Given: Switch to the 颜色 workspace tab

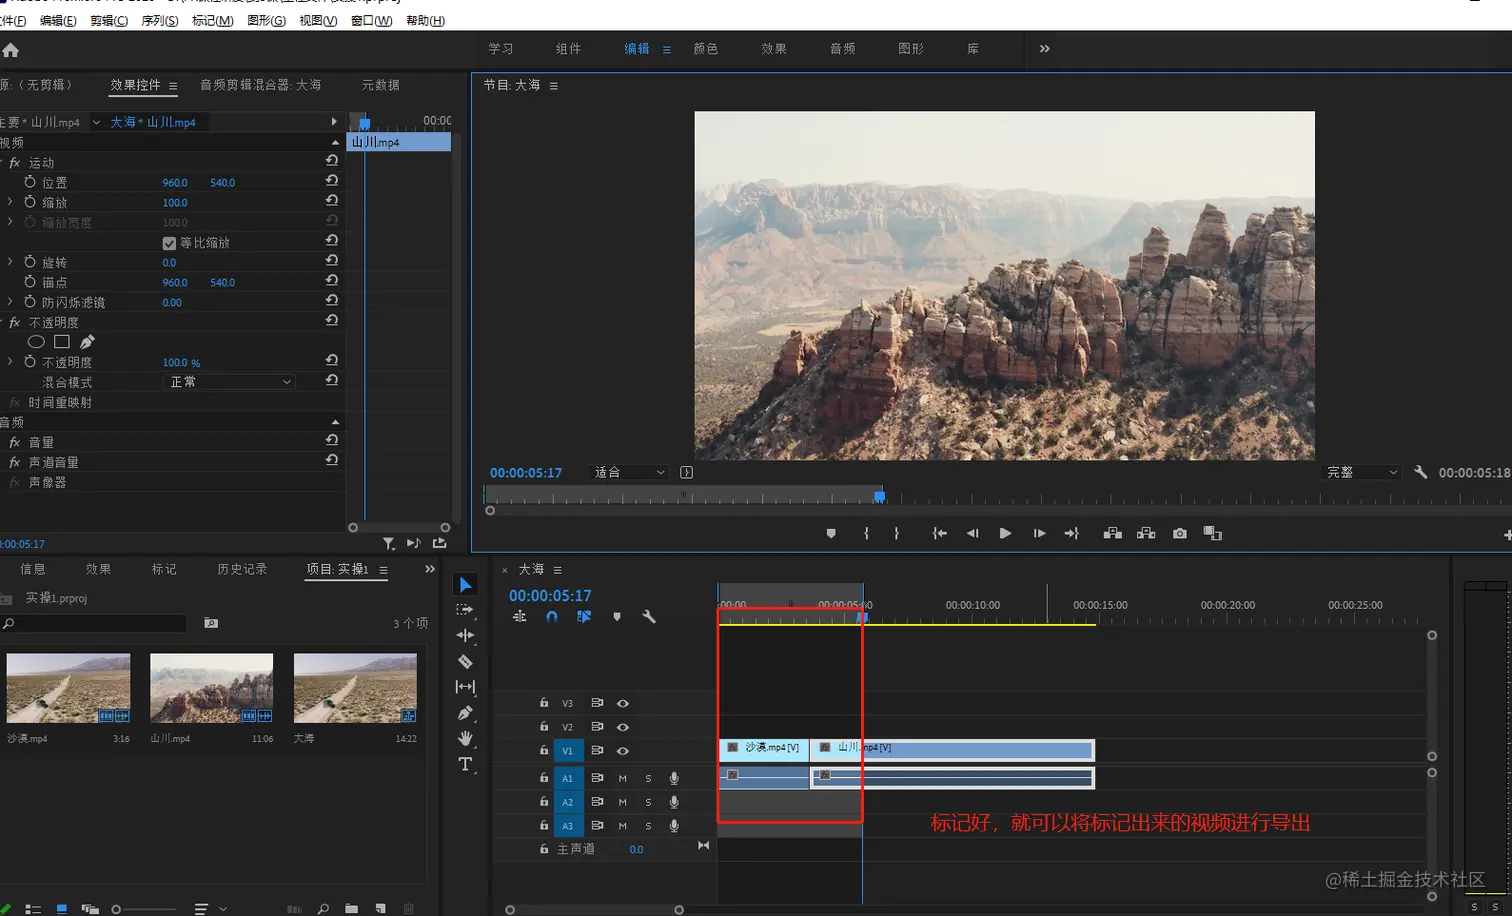Looking at the screenshot, I should coord(705,49).
